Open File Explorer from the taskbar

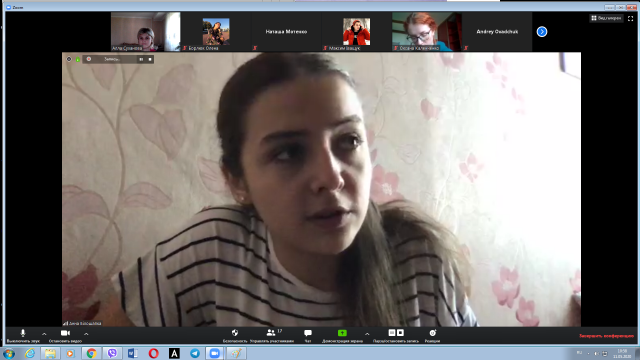pos(50,353)
